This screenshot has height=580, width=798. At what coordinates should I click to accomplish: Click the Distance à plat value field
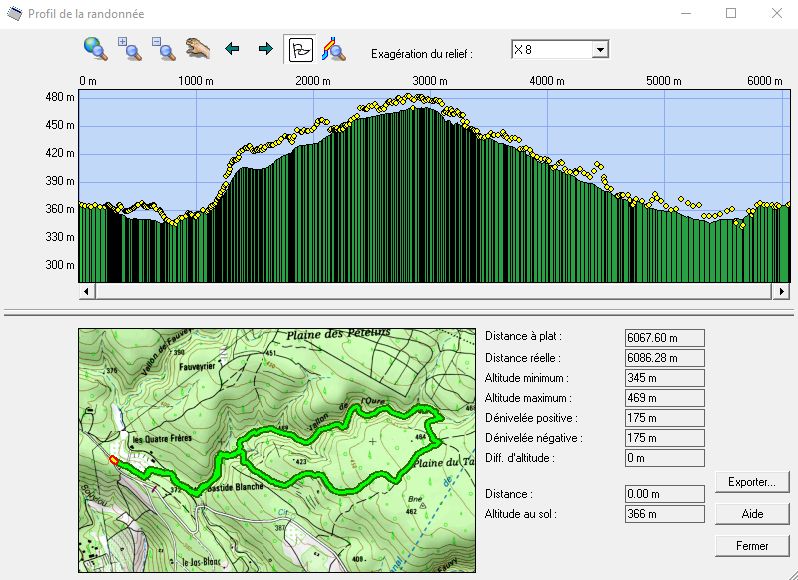click(665, 338)
